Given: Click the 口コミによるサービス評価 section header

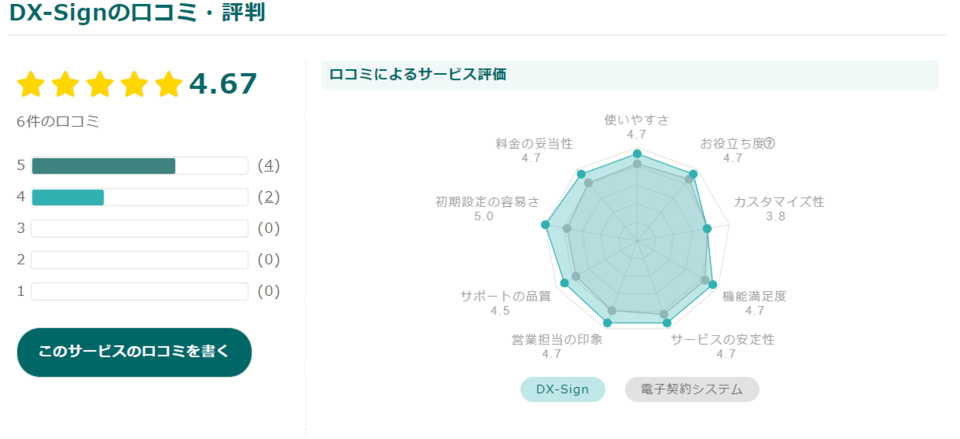Looking at the screenshot, I should tap(418, 75).
